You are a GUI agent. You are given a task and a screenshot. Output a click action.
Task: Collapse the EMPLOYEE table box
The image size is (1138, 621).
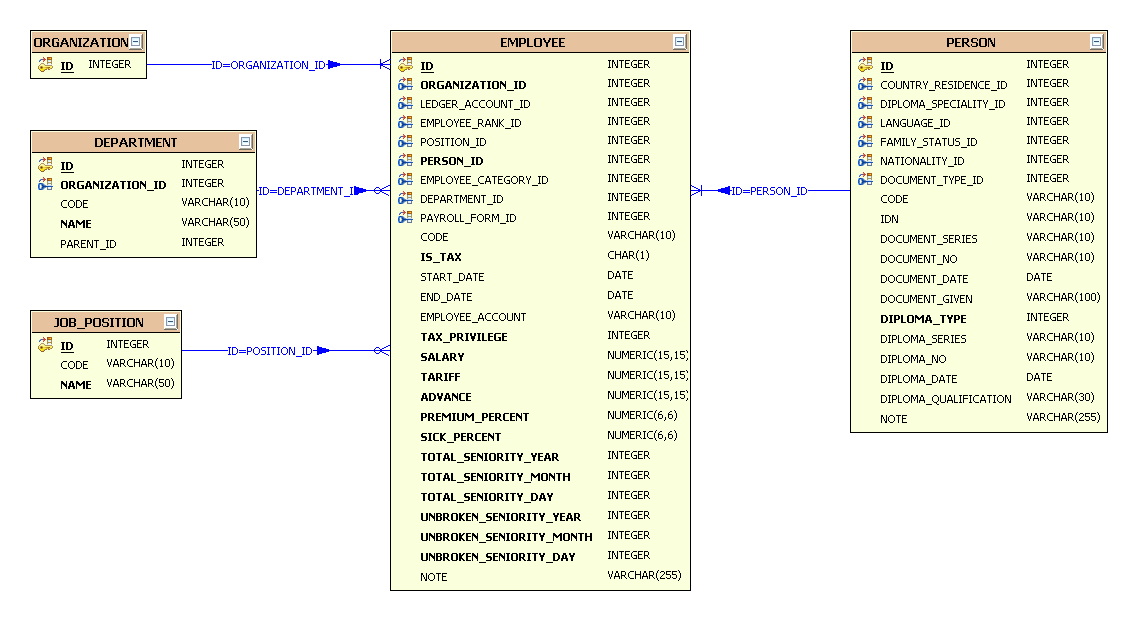(680, 42)
